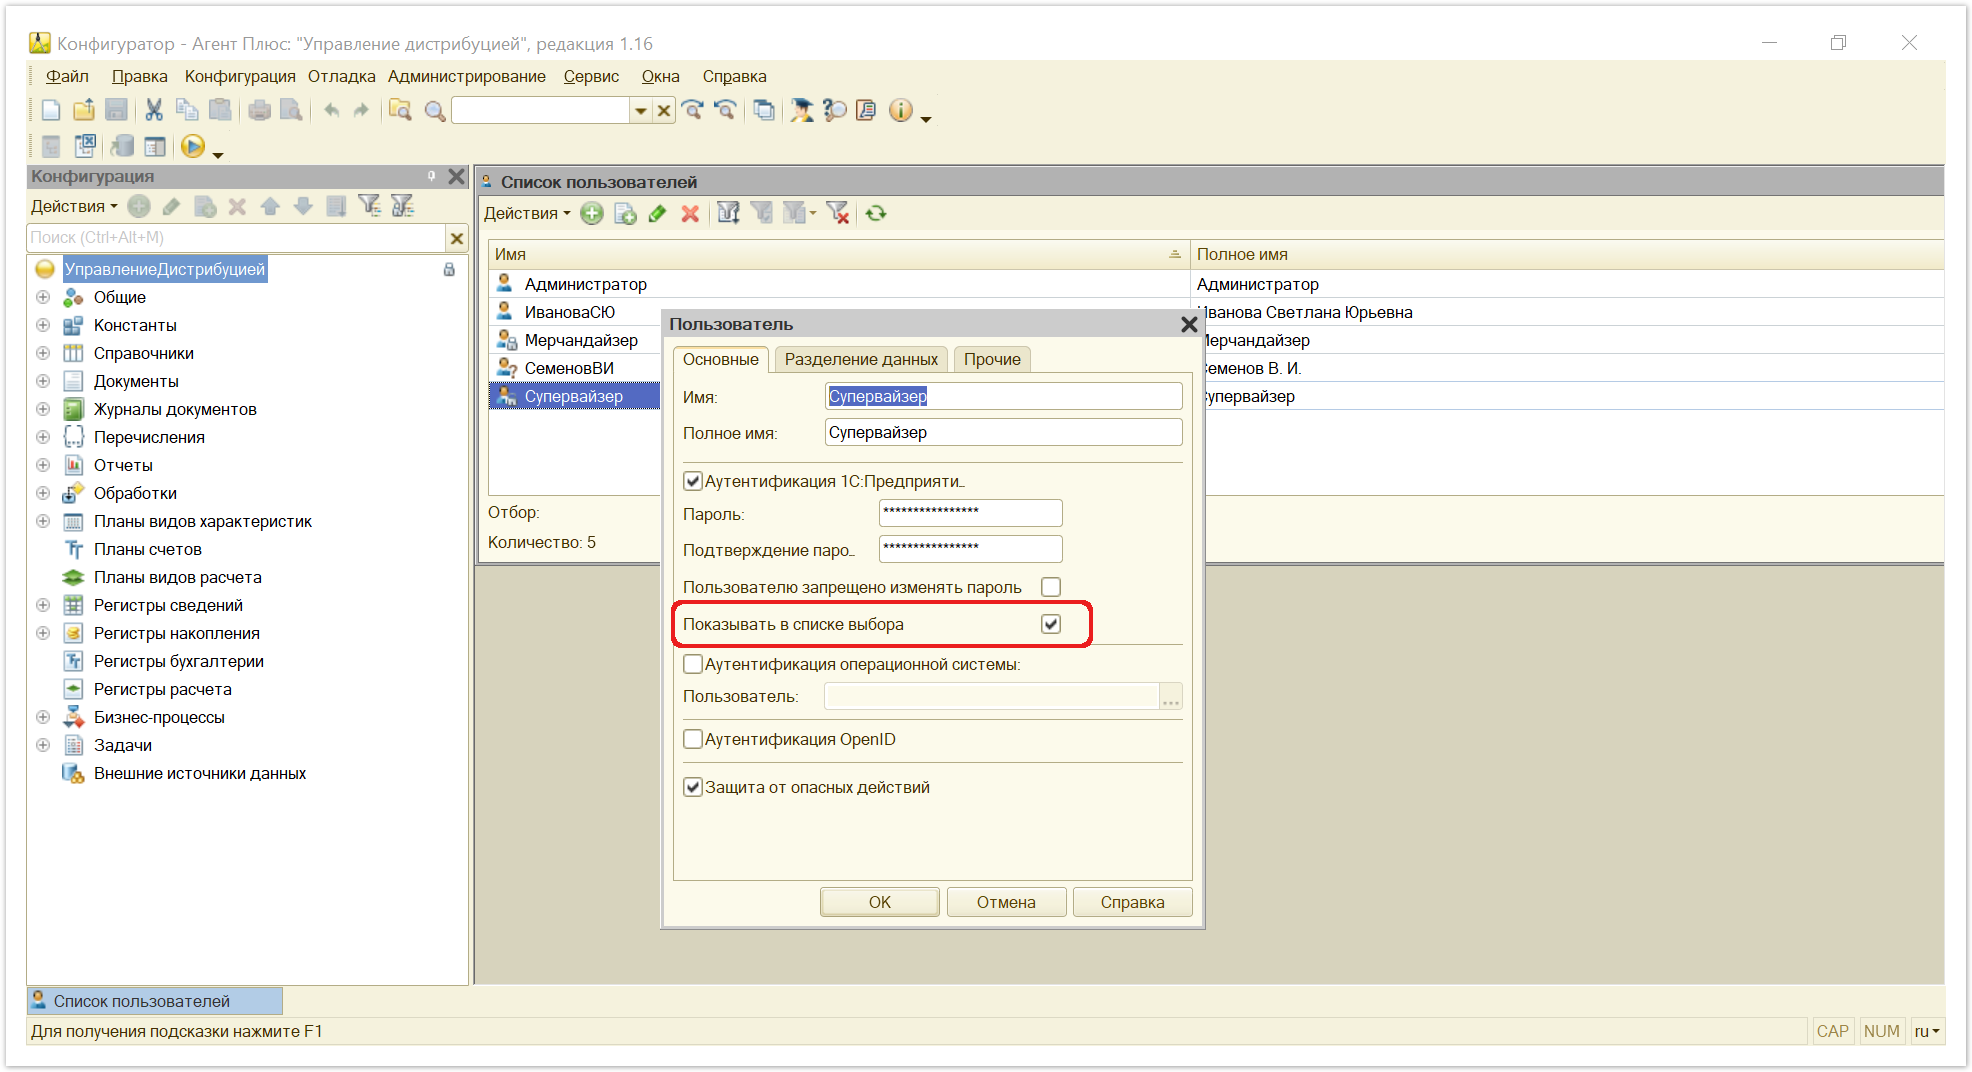Screen dimensions: 1972x1072
Task: Uncheck Защита от опасных действий checkbox
Action: click(x=692, y=787)
